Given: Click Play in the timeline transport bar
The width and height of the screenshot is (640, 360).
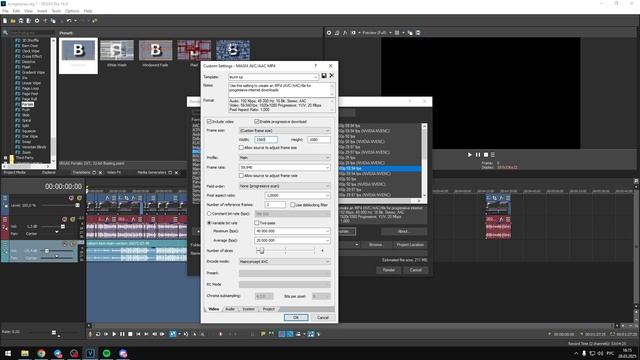Looking at the screenshot, I should 114,334.
